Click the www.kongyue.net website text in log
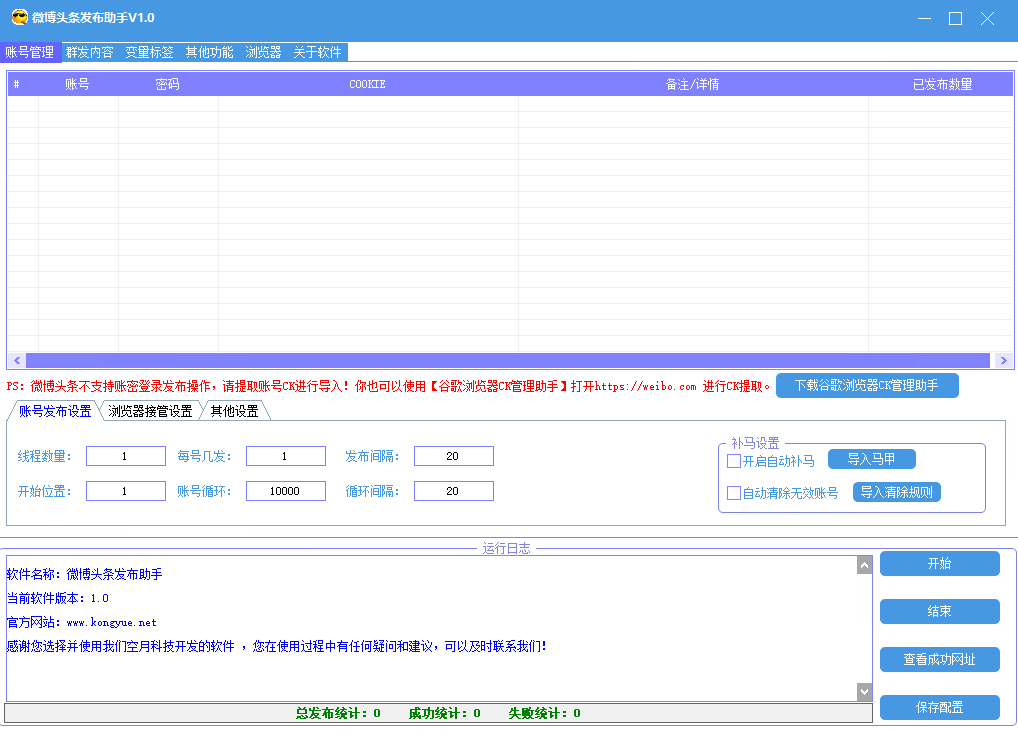Screen dimensions: 1018x743 pyautogui.click(x=111, y=622)
